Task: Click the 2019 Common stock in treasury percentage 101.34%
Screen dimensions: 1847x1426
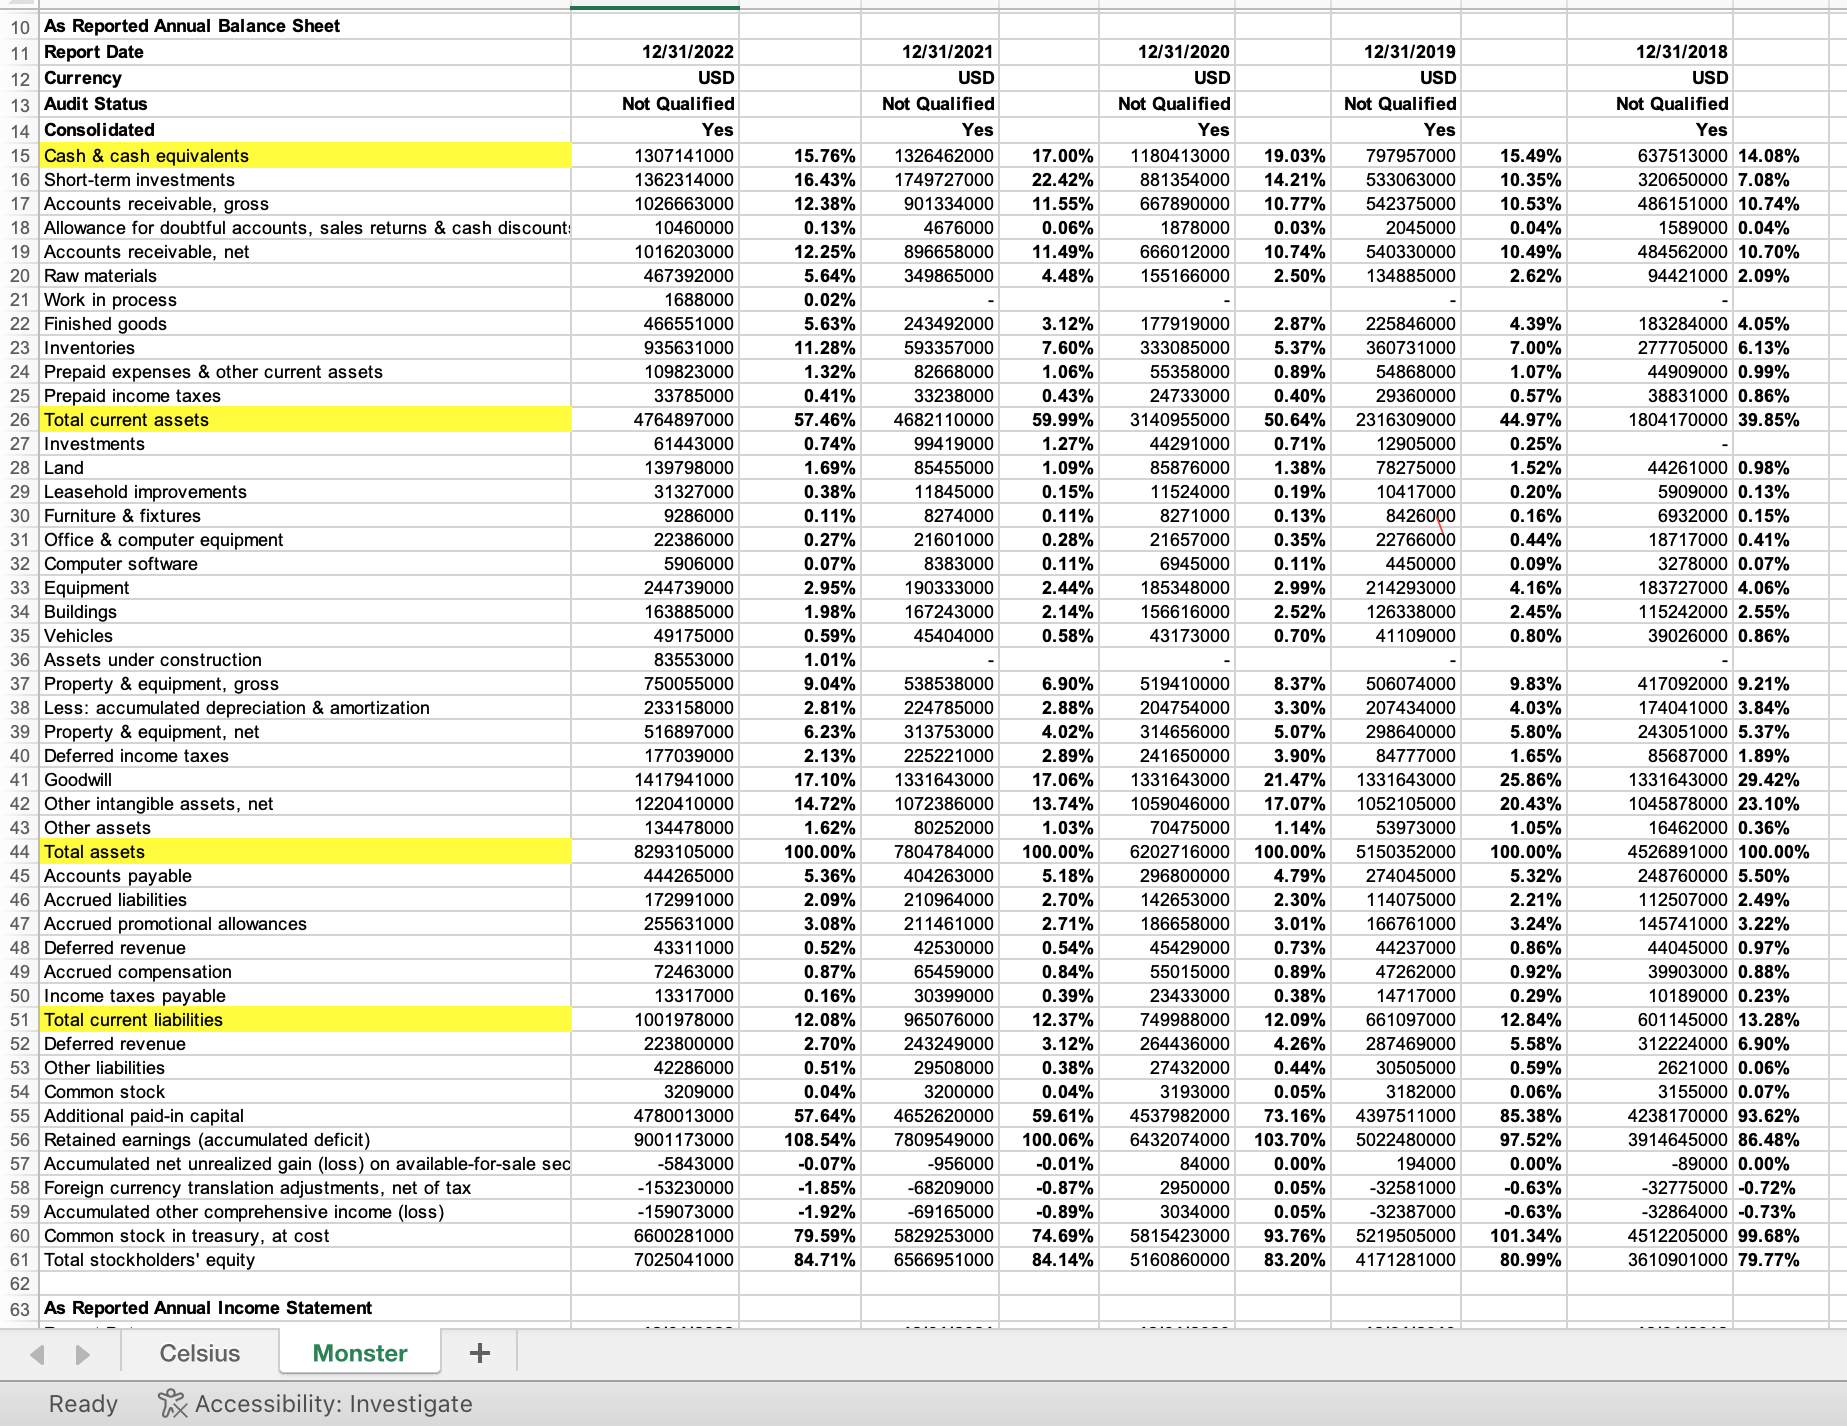Action: [1513, 1236]
